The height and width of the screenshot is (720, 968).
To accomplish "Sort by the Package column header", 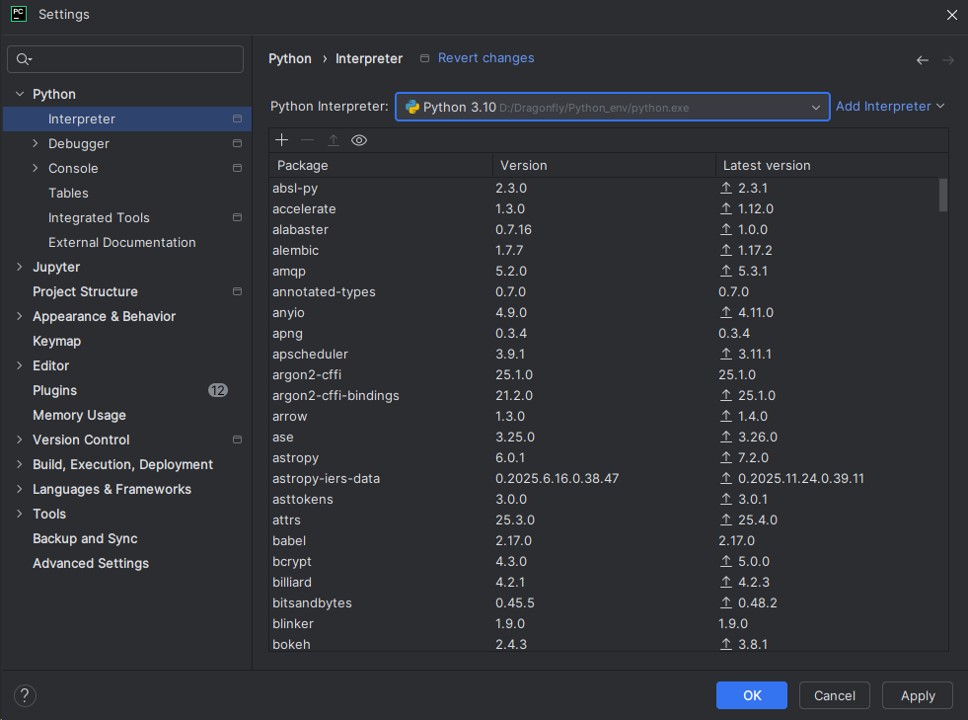I will click(380, 165).
